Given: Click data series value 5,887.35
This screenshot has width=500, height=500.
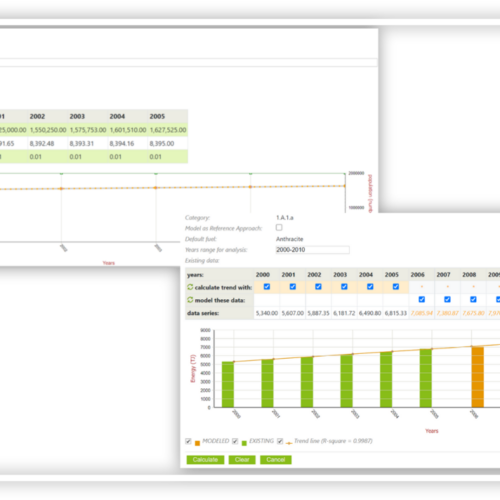Looking at the screenshot, I should tap(318, 313).
